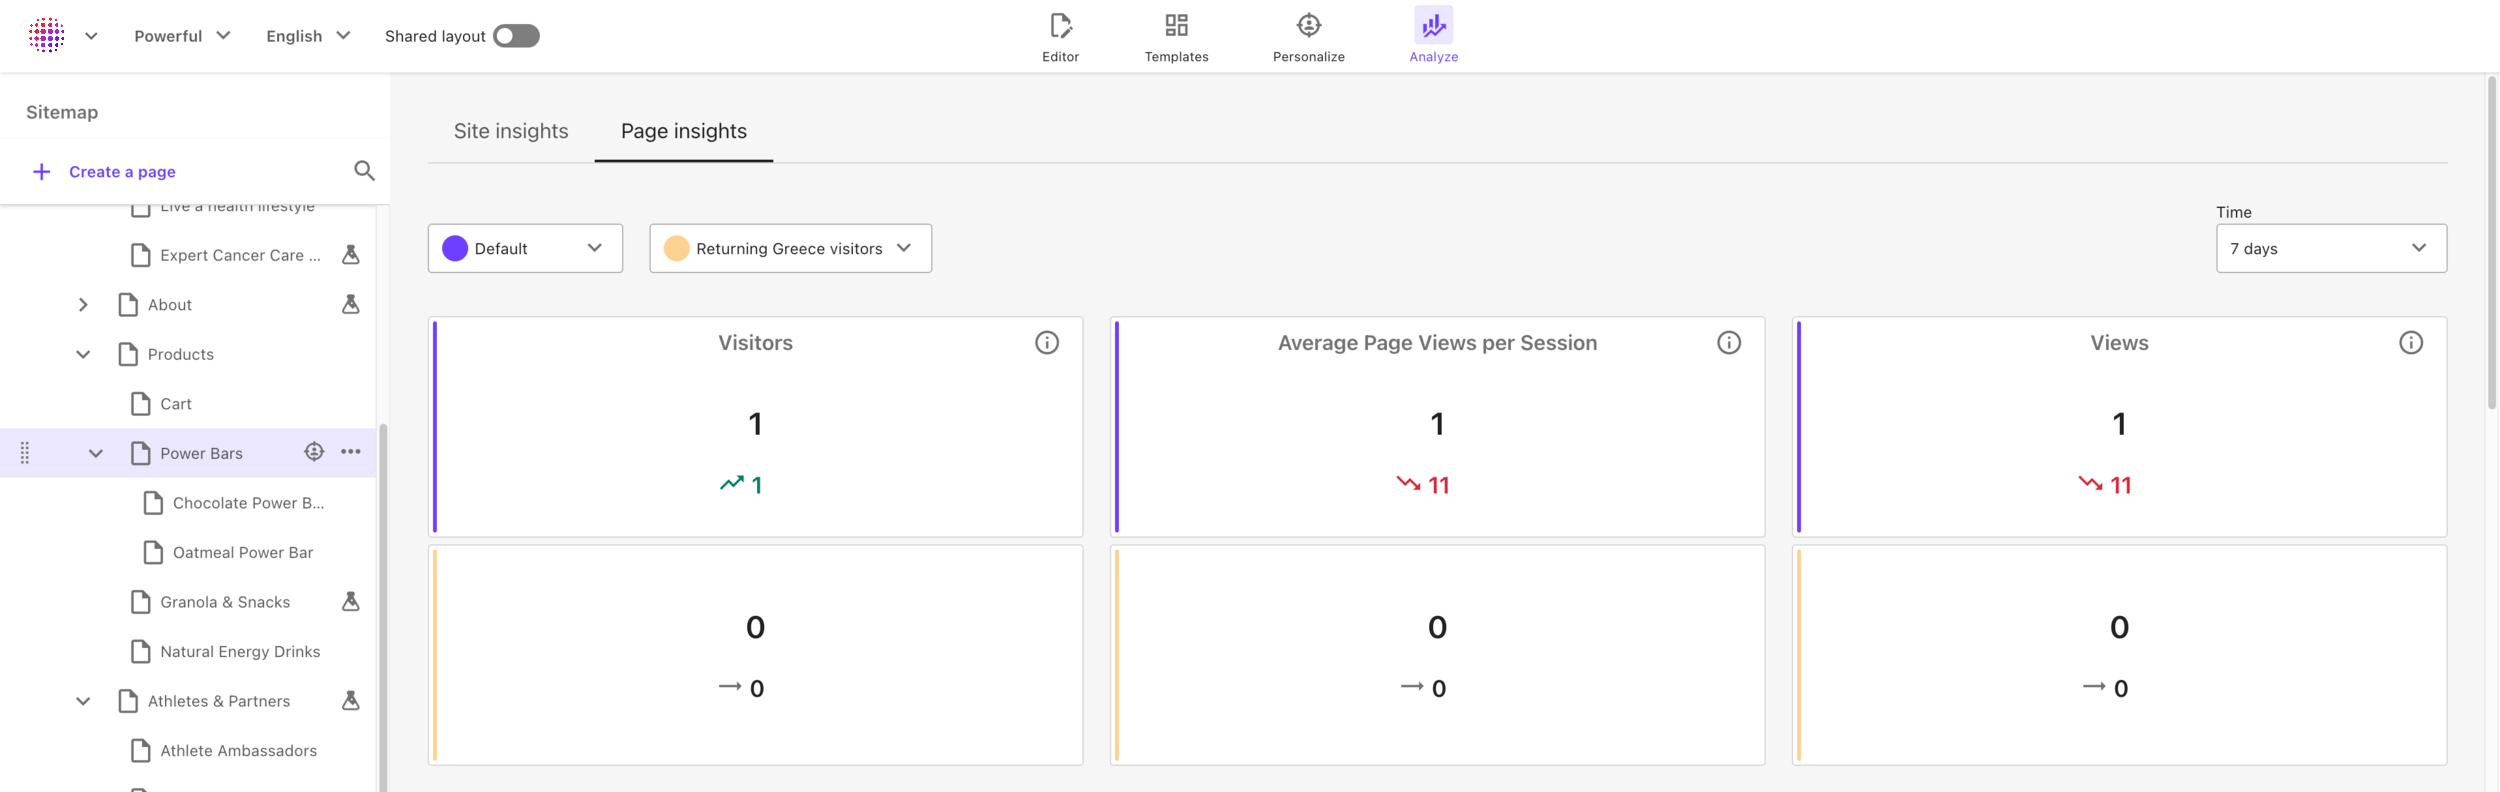Image resolution: width=2500 pixels, height=792 pixels.
Task: Click flask icon on About row
Action: [350, 304]
